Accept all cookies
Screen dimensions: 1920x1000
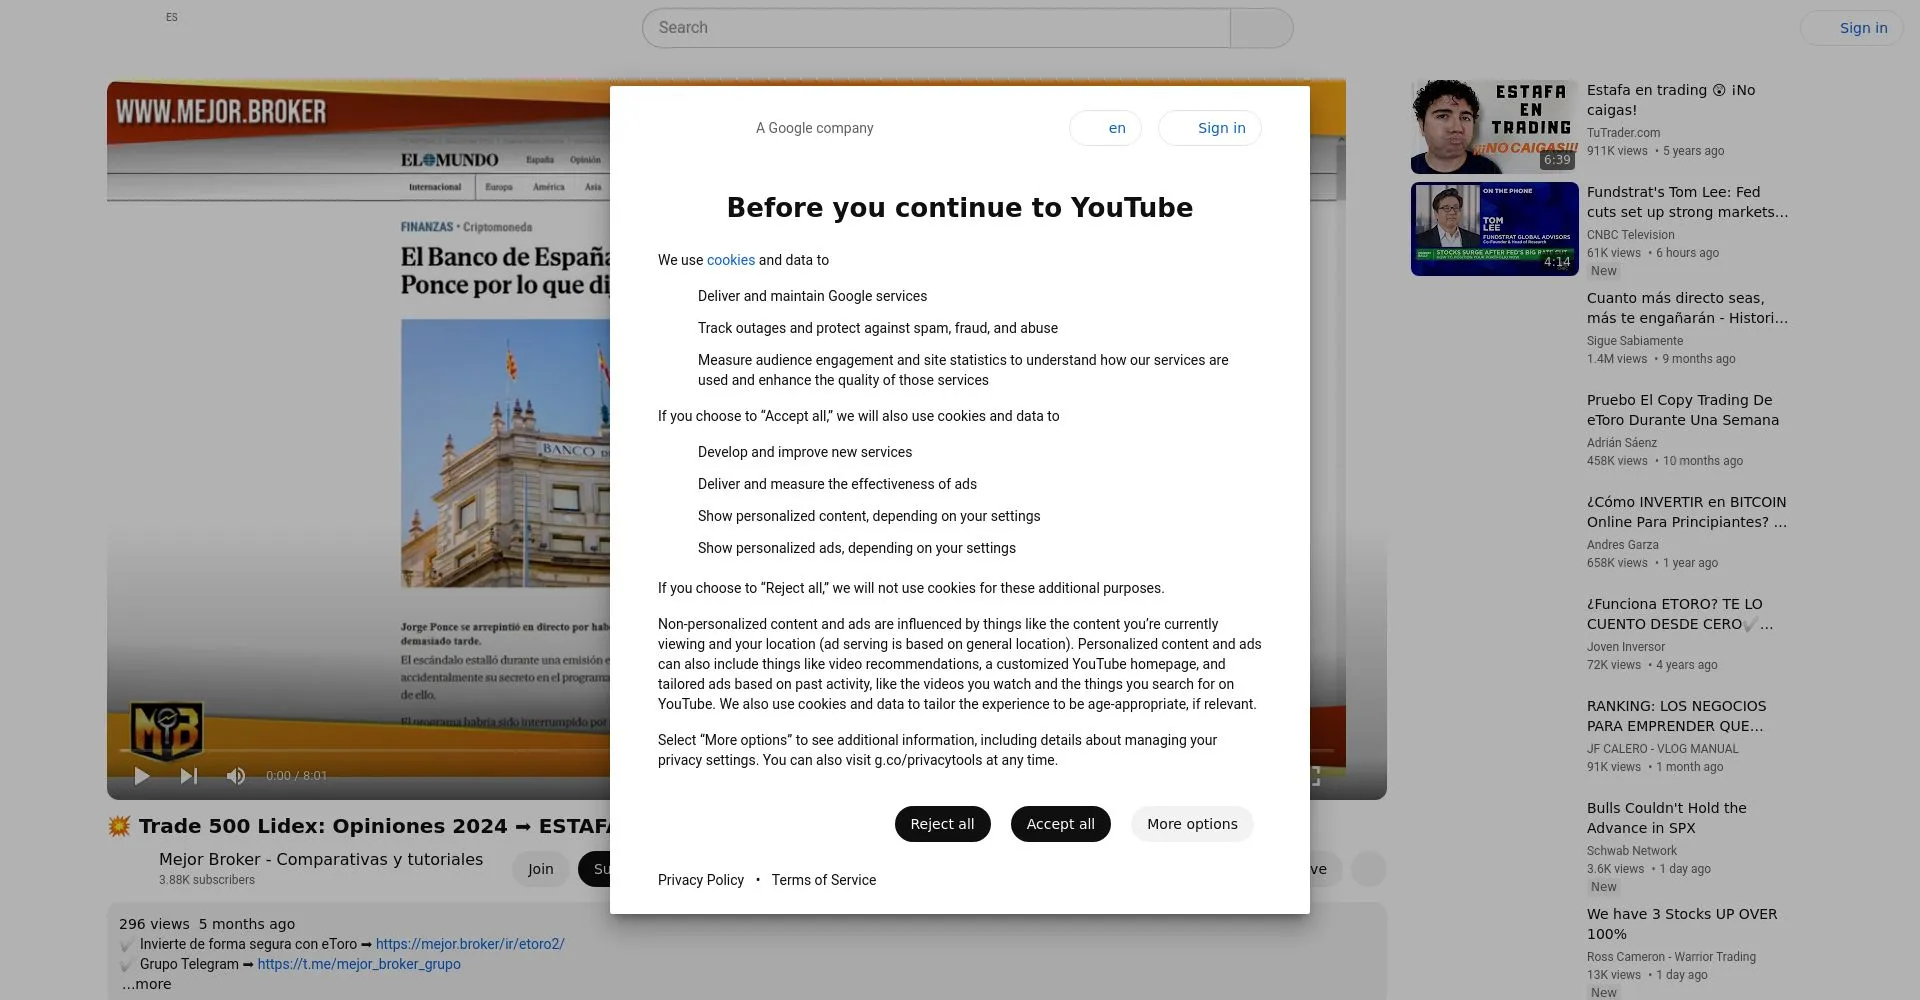coord(1060,824)
